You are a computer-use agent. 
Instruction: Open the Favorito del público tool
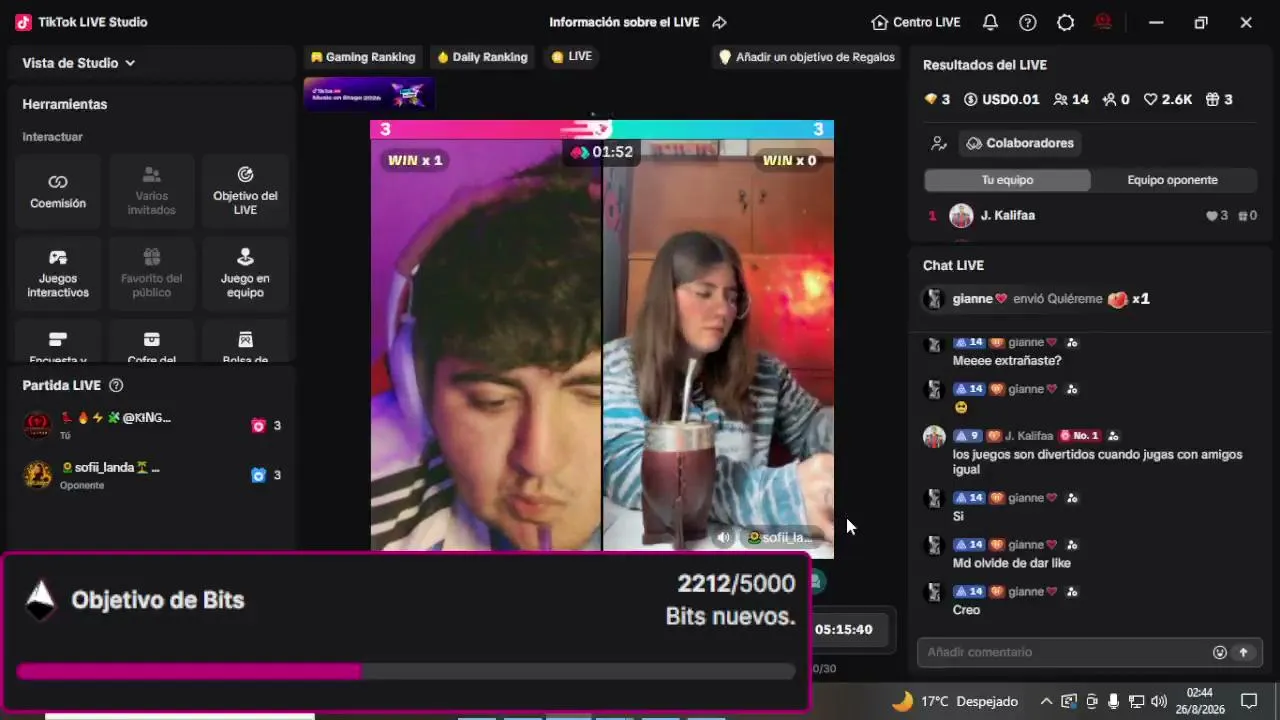coord(152,274)
